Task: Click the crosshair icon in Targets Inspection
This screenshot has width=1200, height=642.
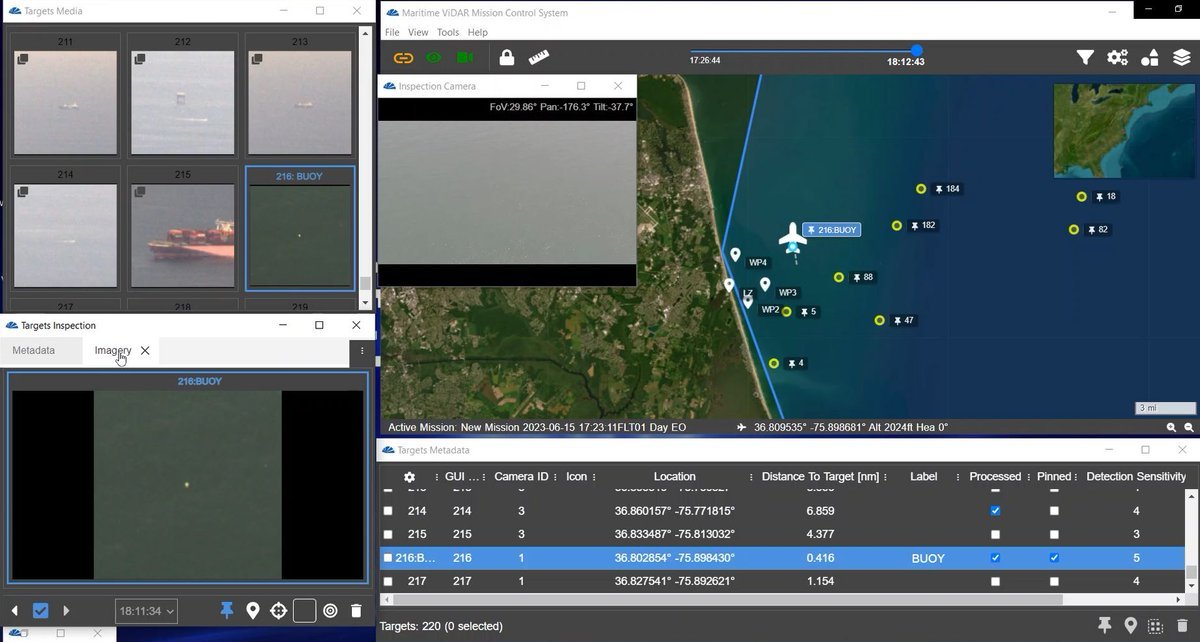Action: [x=279, y=610]
